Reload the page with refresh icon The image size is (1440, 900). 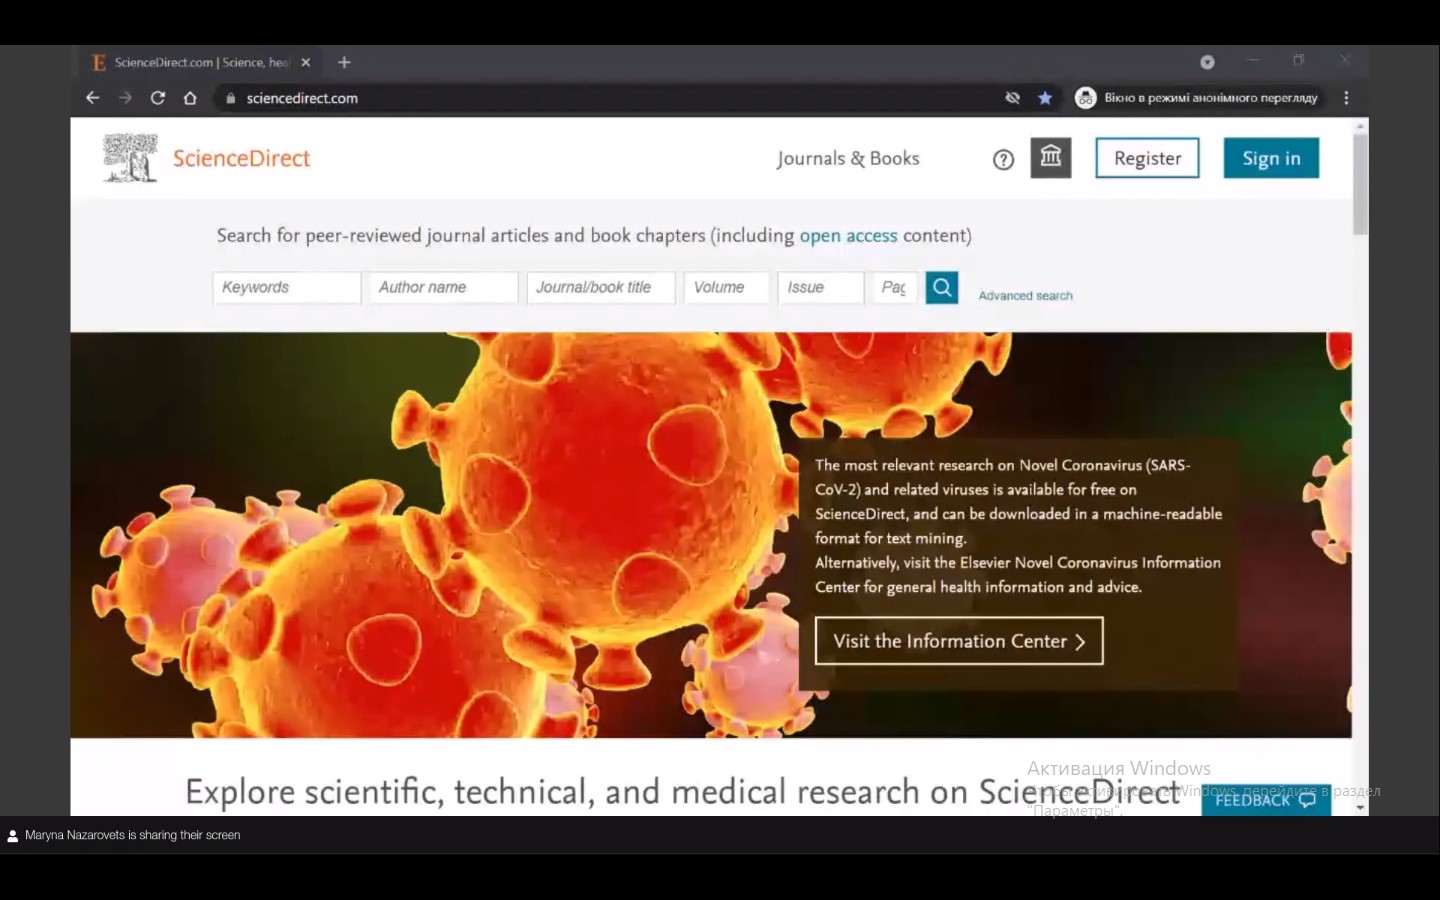[x=157, y=98]
